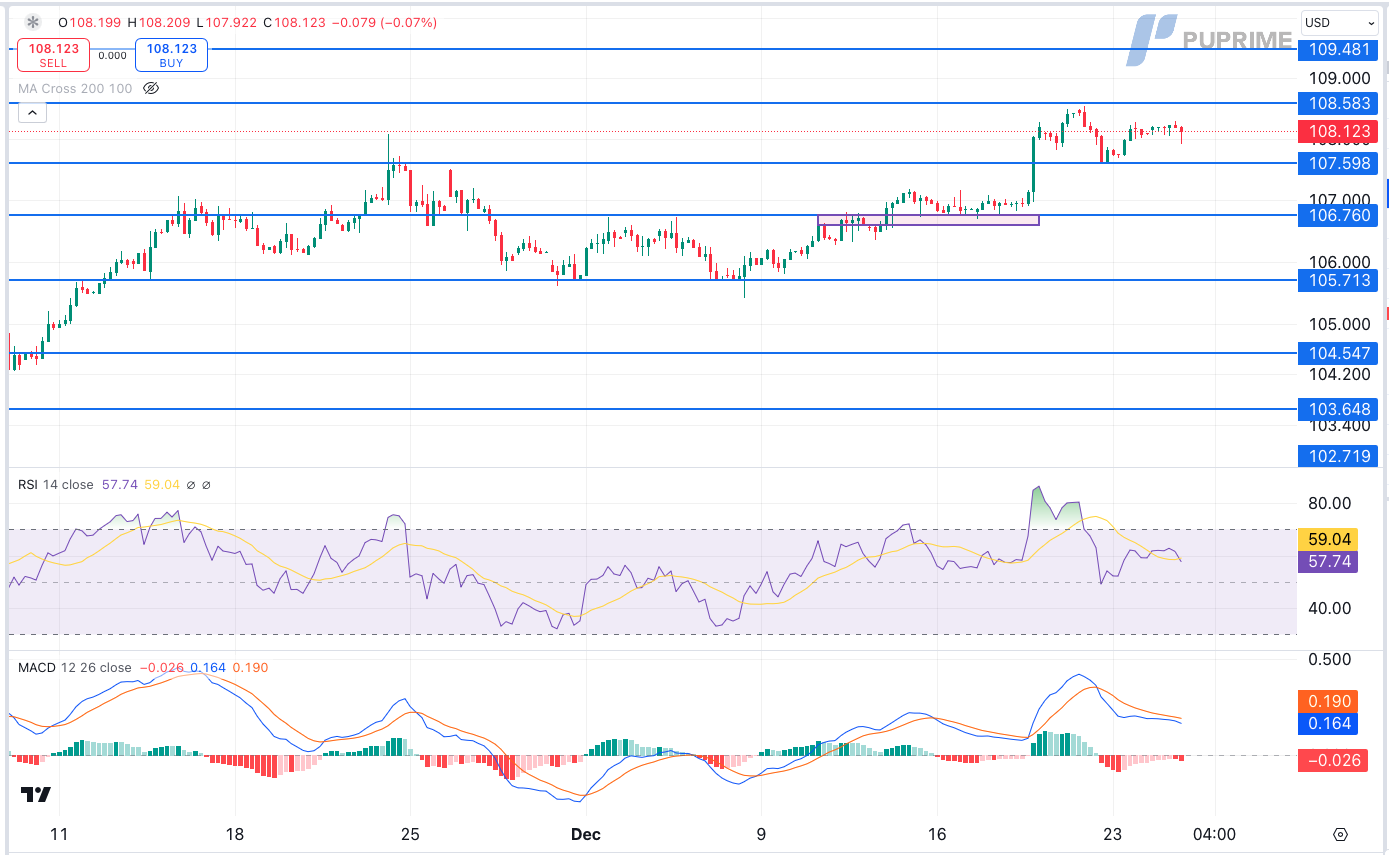This screenshot has width=1389, height=855.
Task: Click the 107.598 horizontal line price label
Action: (x=1337, y=162)
